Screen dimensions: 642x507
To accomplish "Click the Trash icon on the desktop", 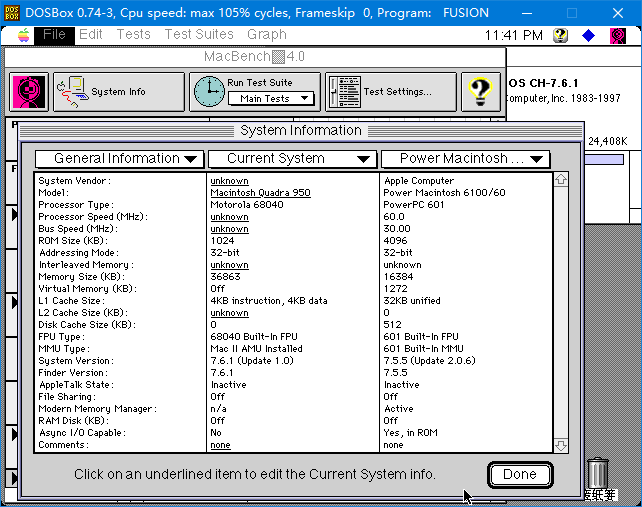I will click(x=598, y=473).
